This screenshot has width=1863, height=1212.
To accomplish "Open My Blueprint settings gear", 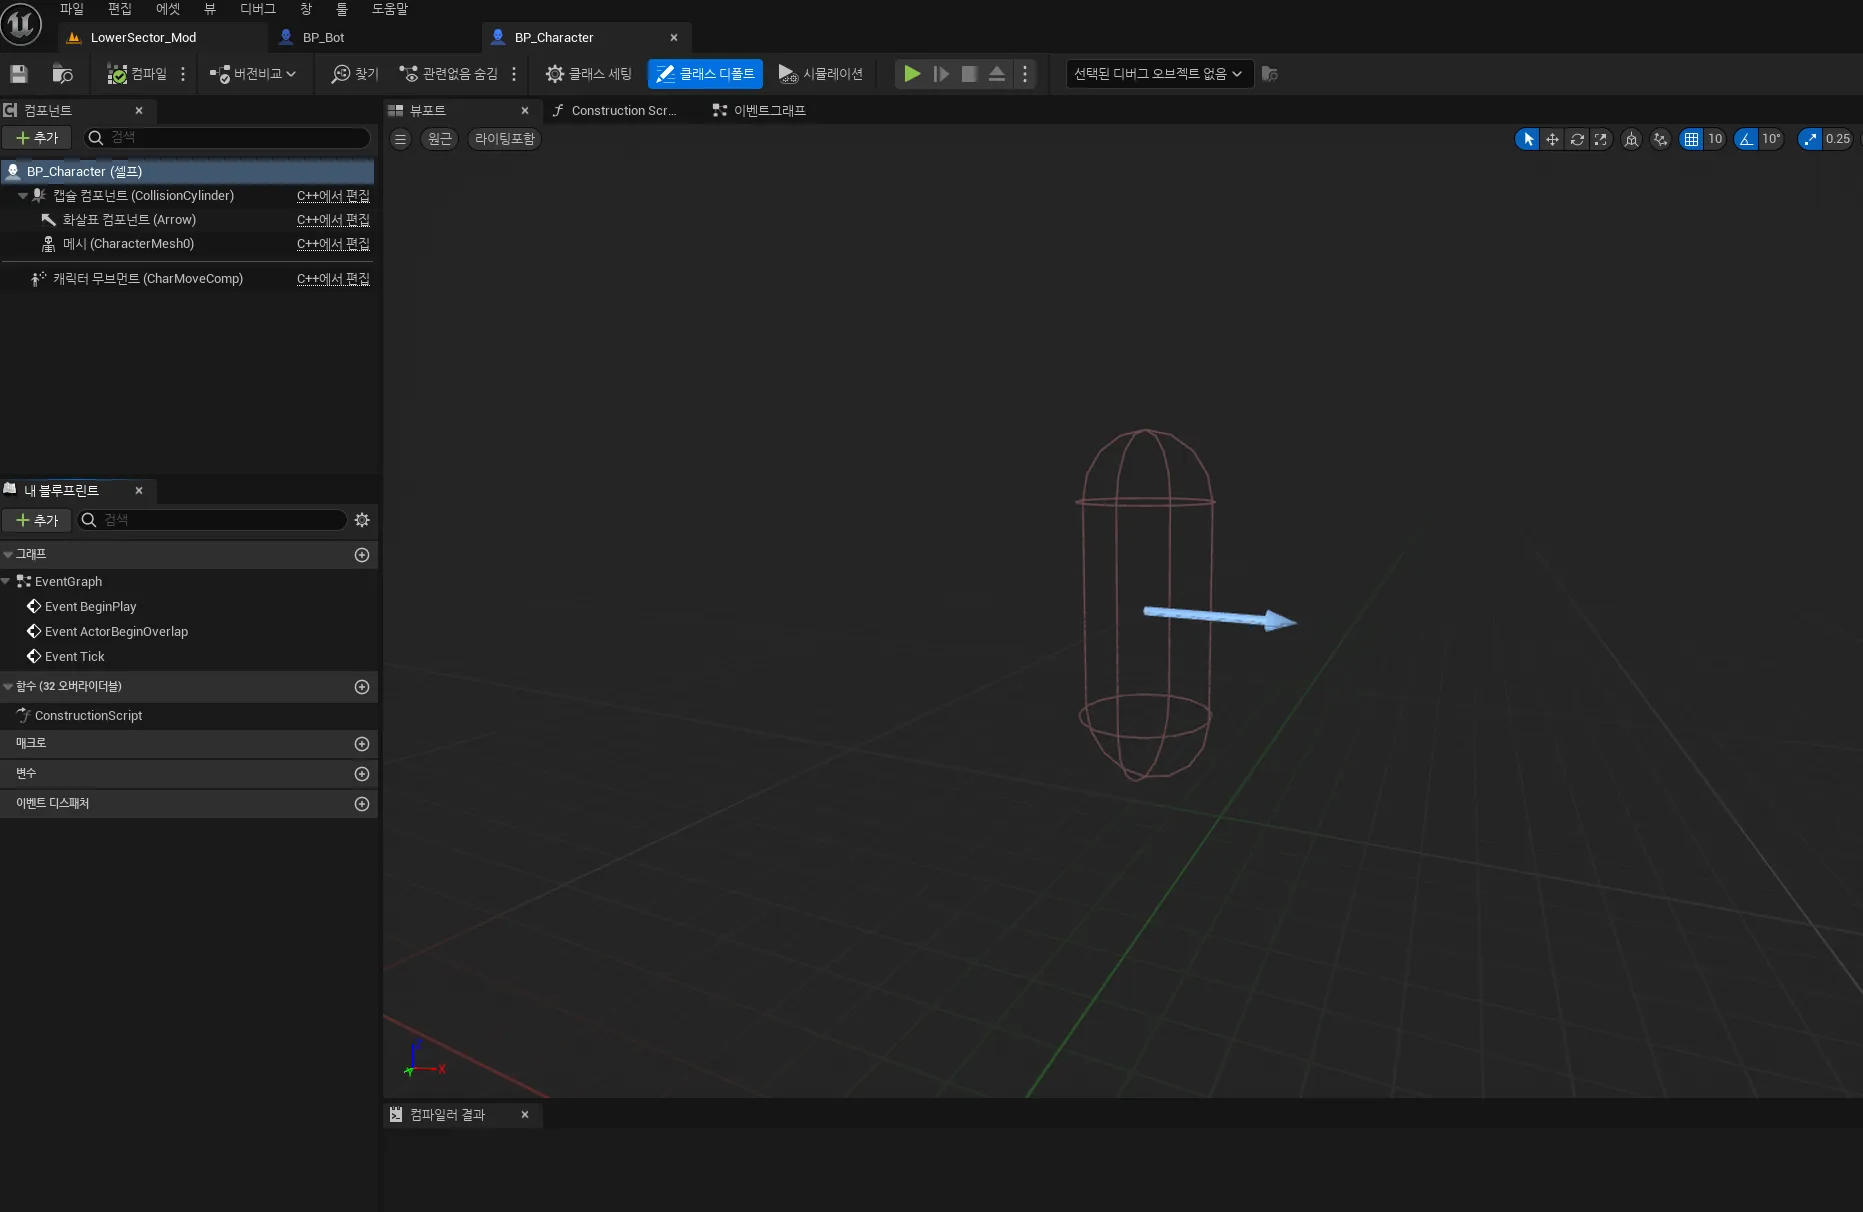I will coord(362,520).
